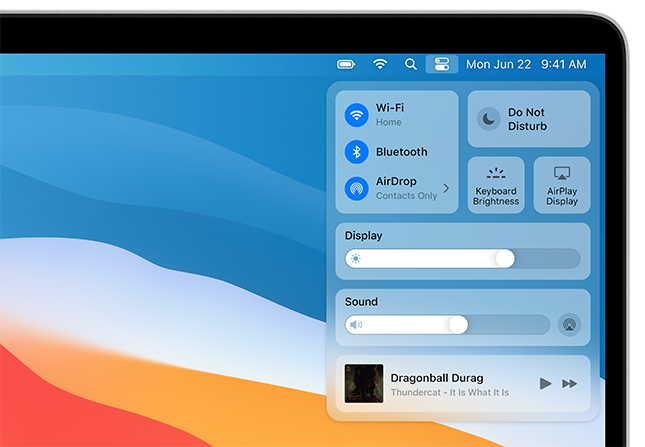
Task: Expand AirDrop options chevron
Action: [446, 188]
